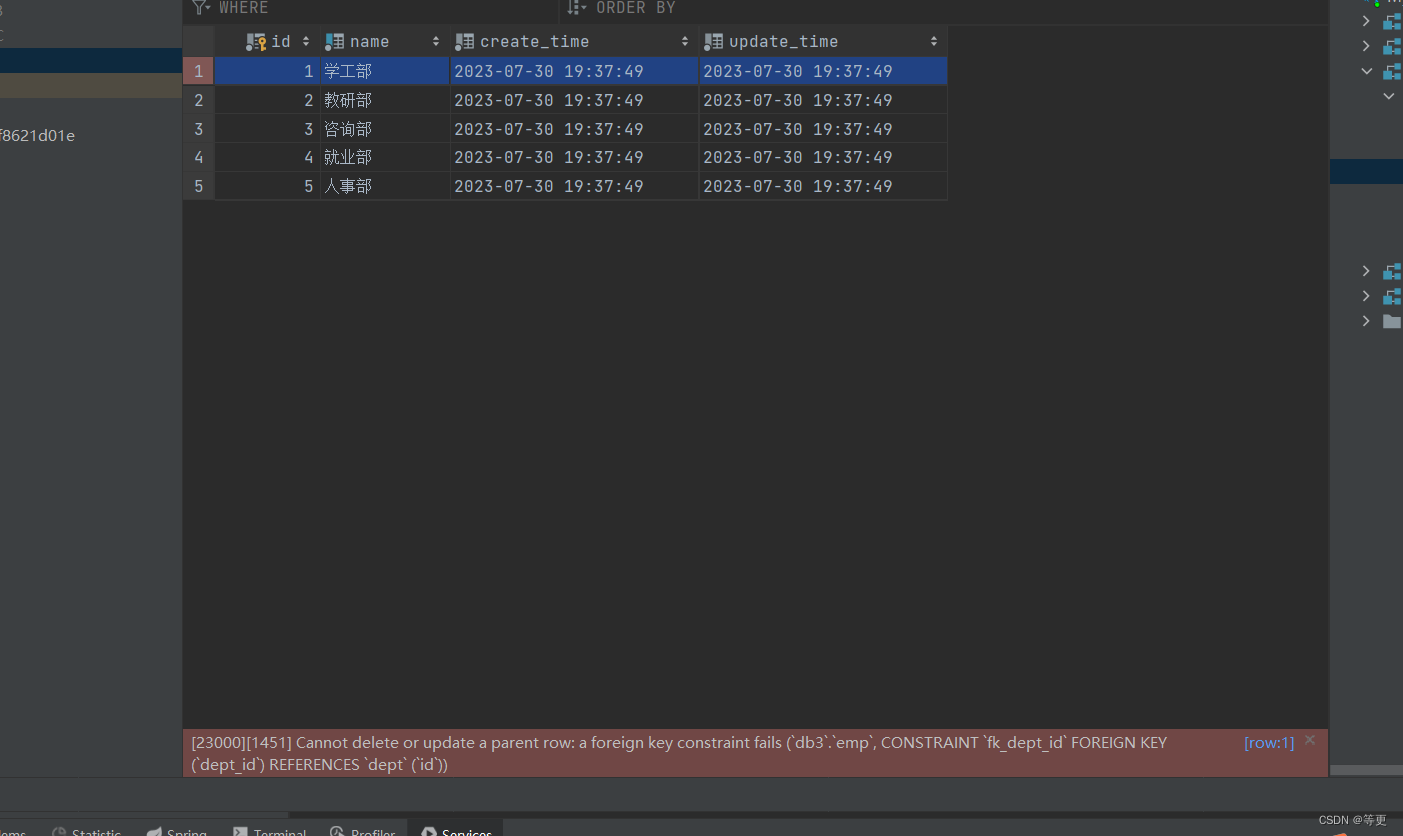Screen dimensions: 1403x836
Task: Click update_time cell in the 人事部 row
Action: [823, 186]
